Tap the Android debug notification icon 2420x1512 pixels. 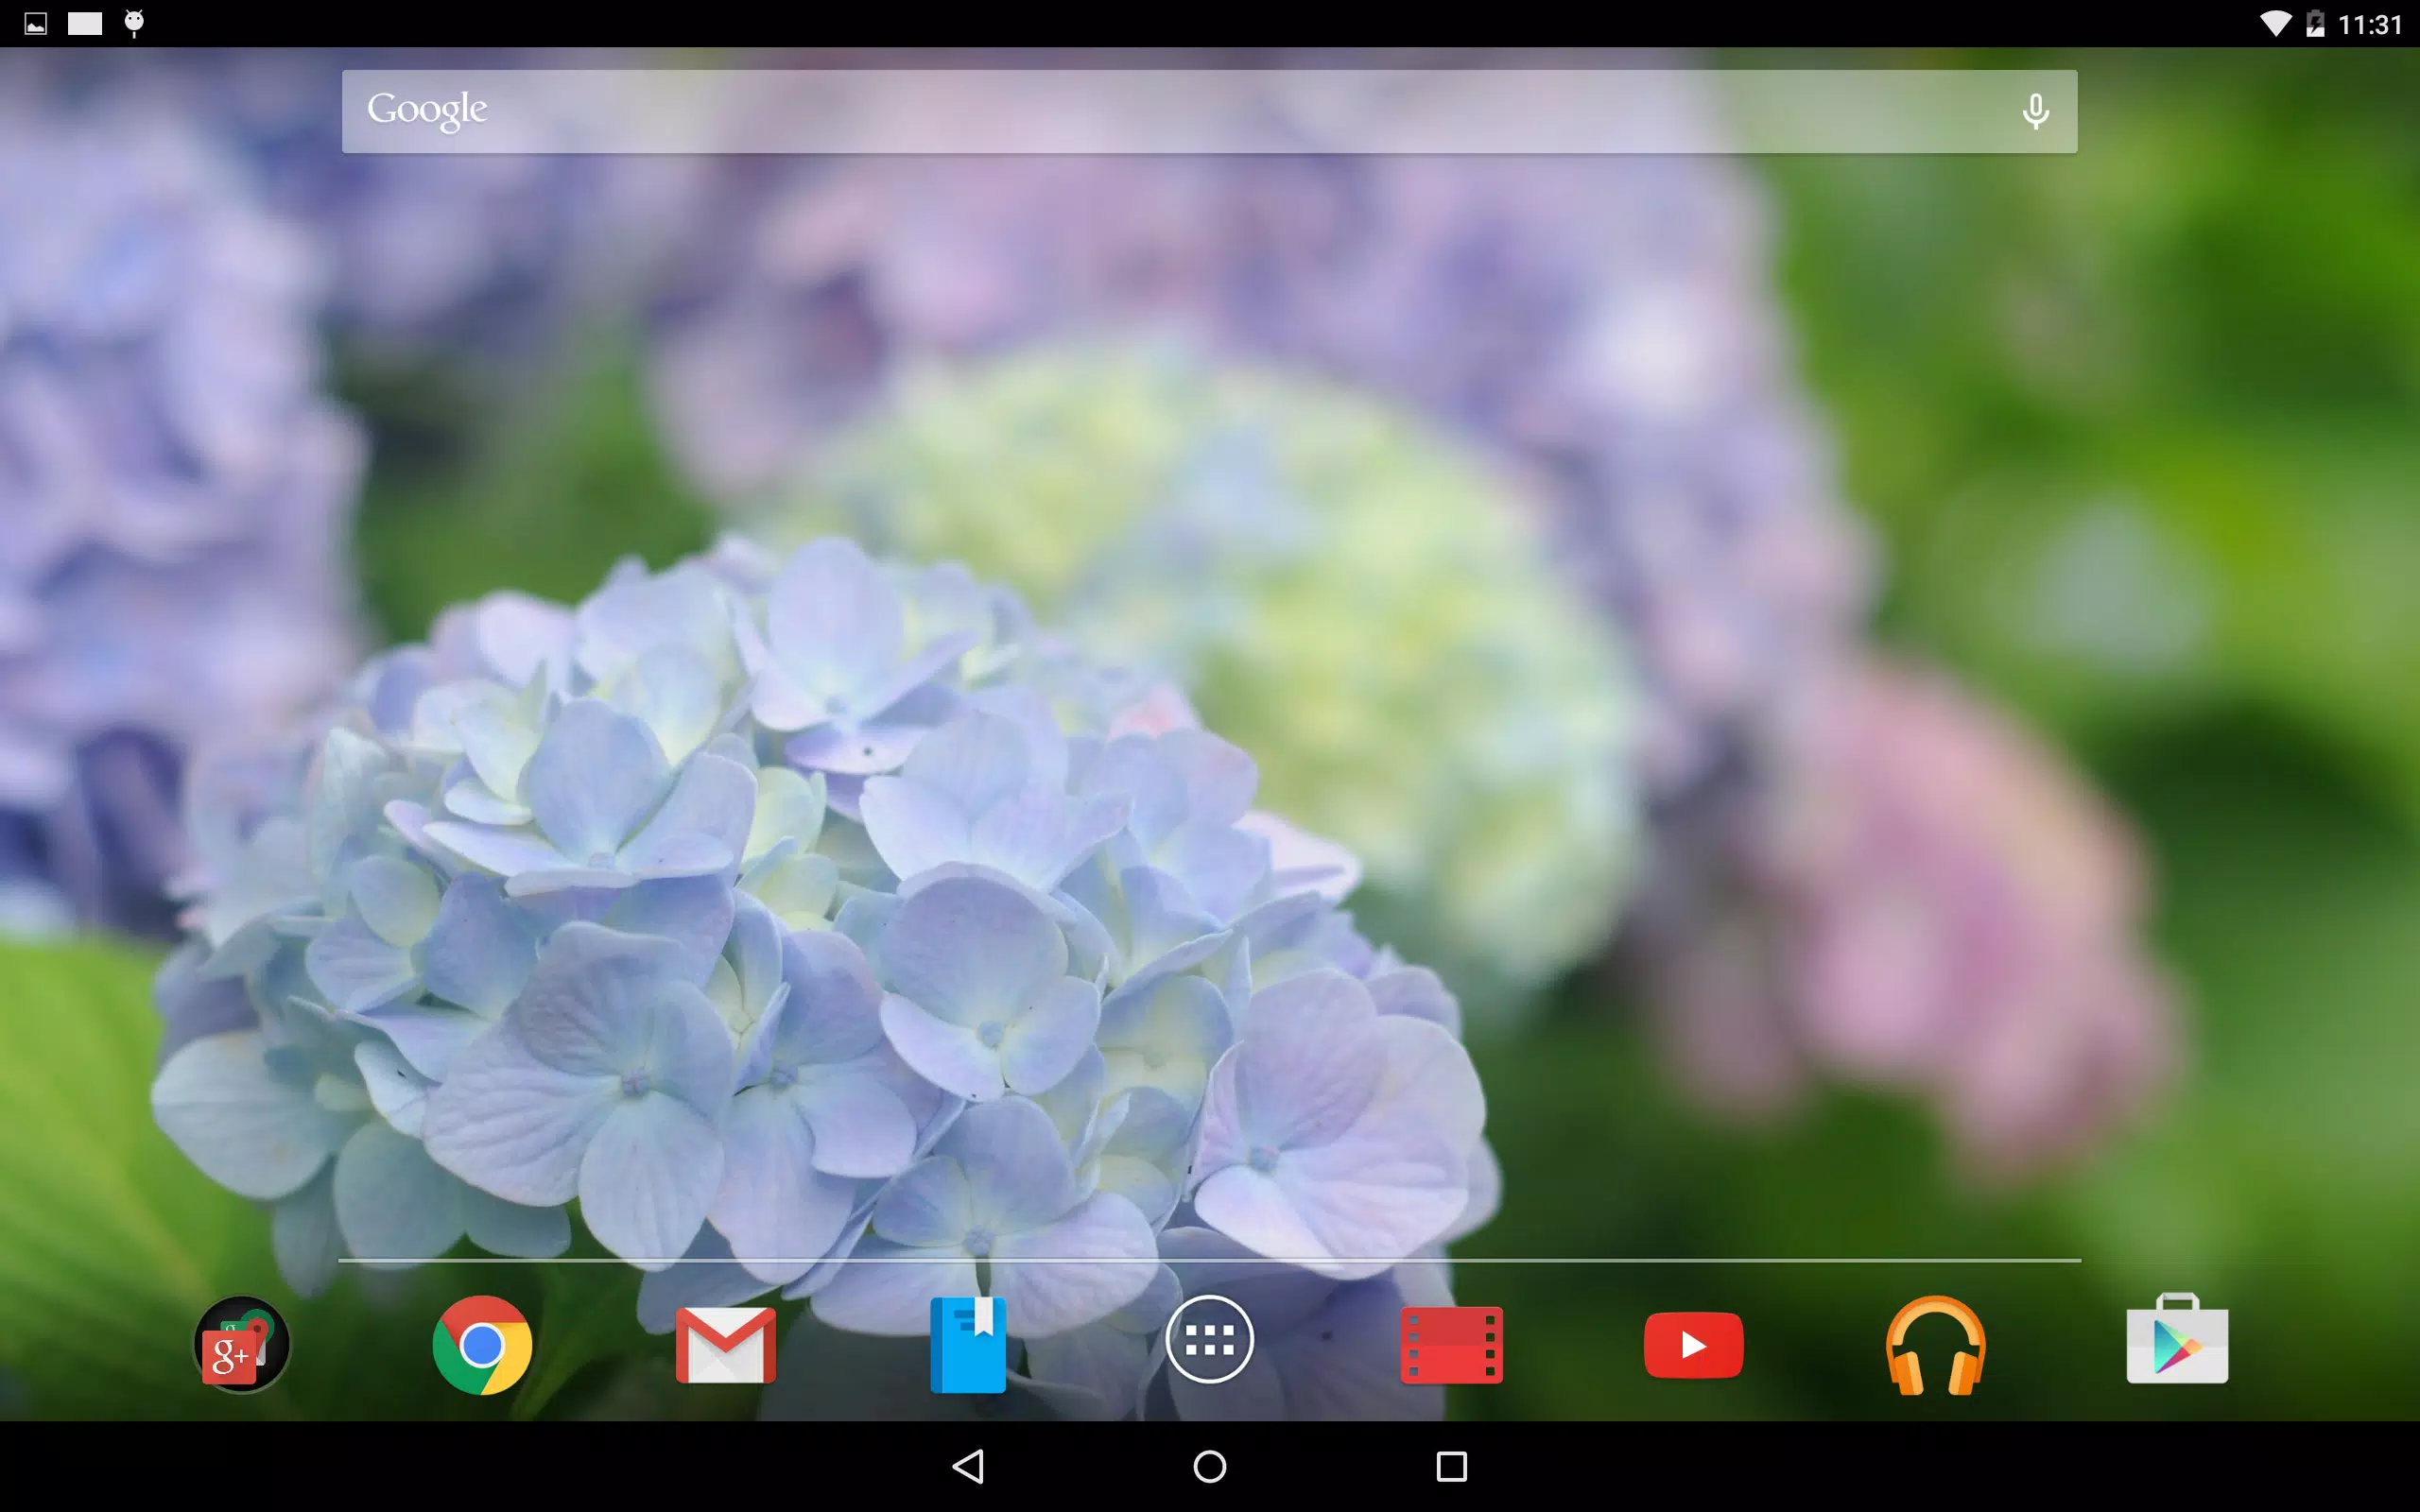coord(134,23)
